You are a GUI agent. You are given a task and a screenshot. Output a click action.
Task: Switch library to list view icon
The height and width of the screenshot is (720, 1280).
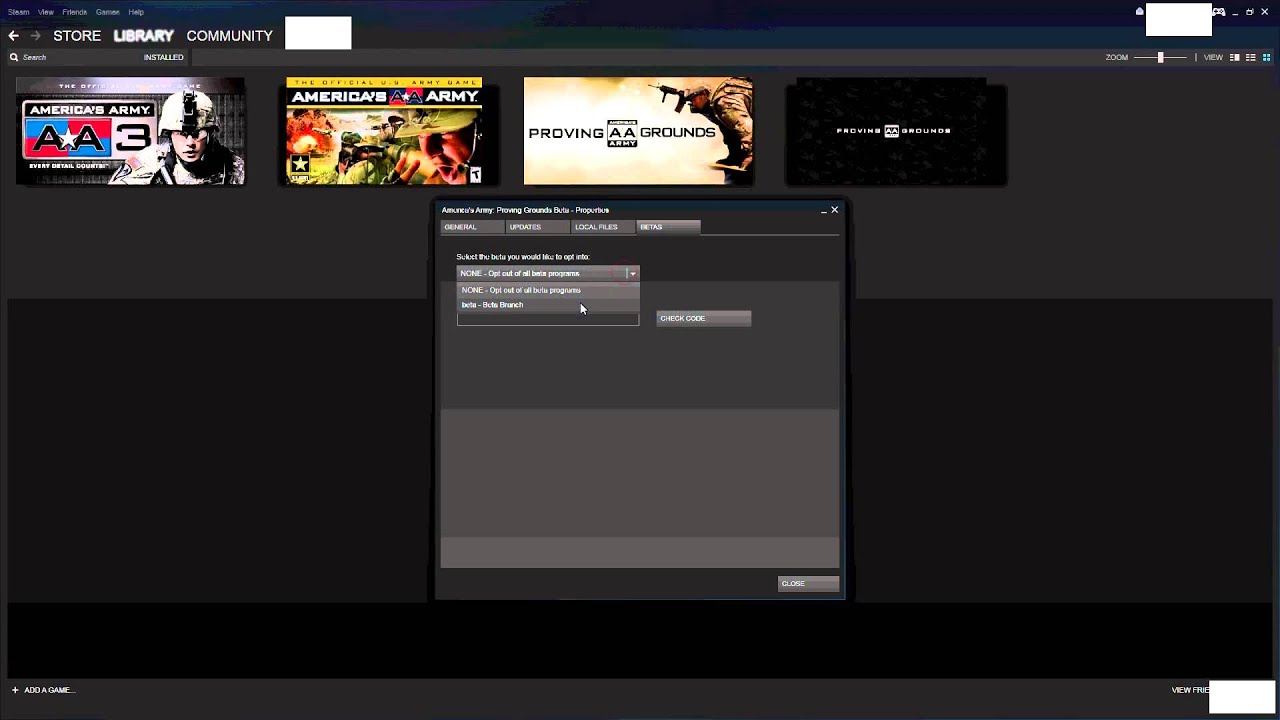point(1250,58)
